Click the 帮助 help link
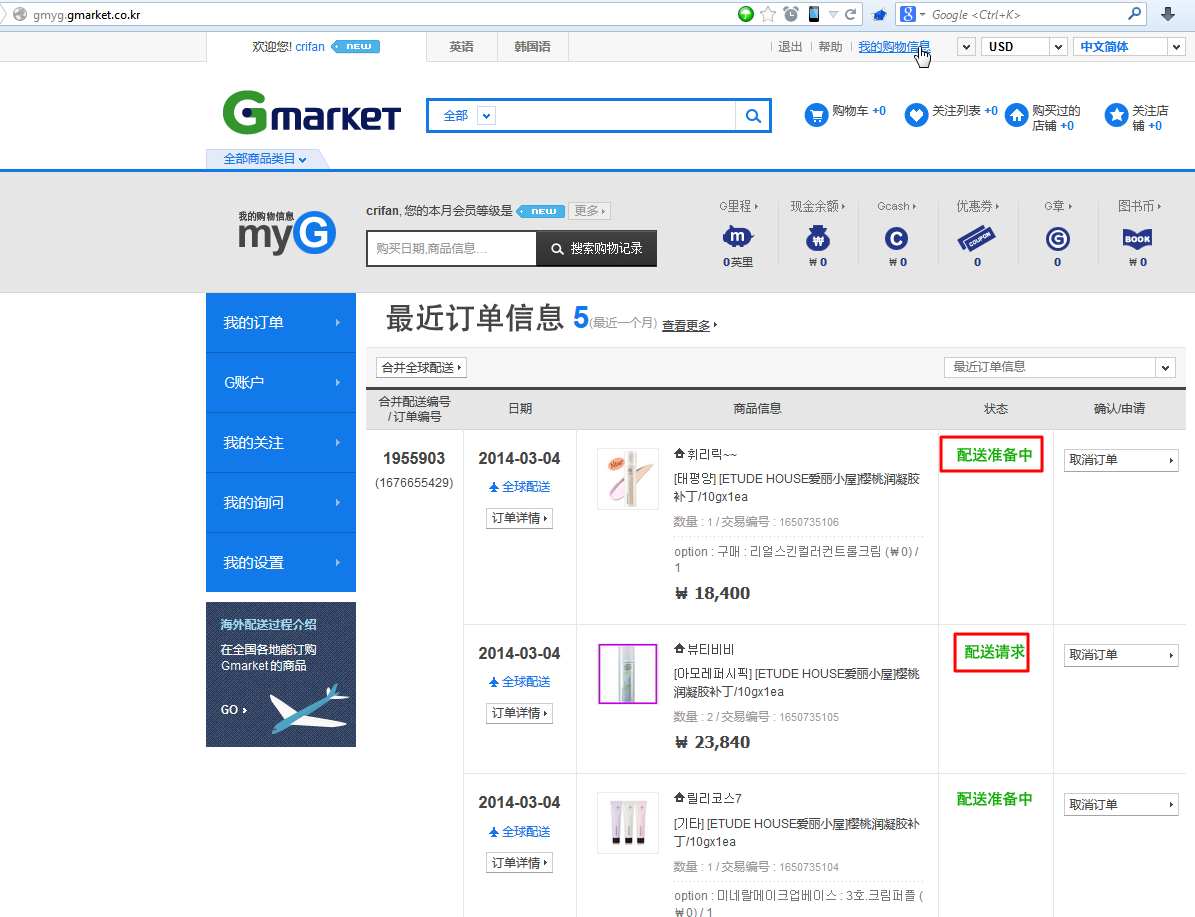The image size is (1195, 917). click(x=830, y=46)
